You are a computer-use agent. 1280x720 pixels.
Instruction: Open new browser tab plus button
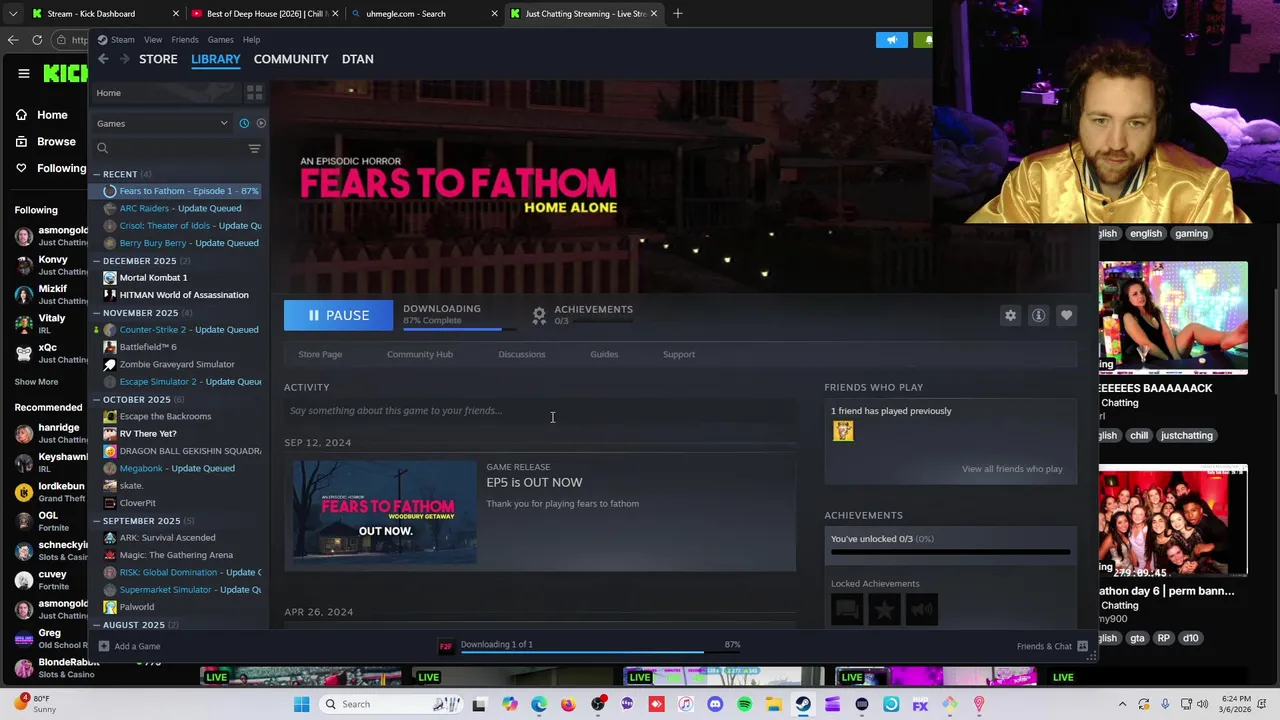pos(677,14)
